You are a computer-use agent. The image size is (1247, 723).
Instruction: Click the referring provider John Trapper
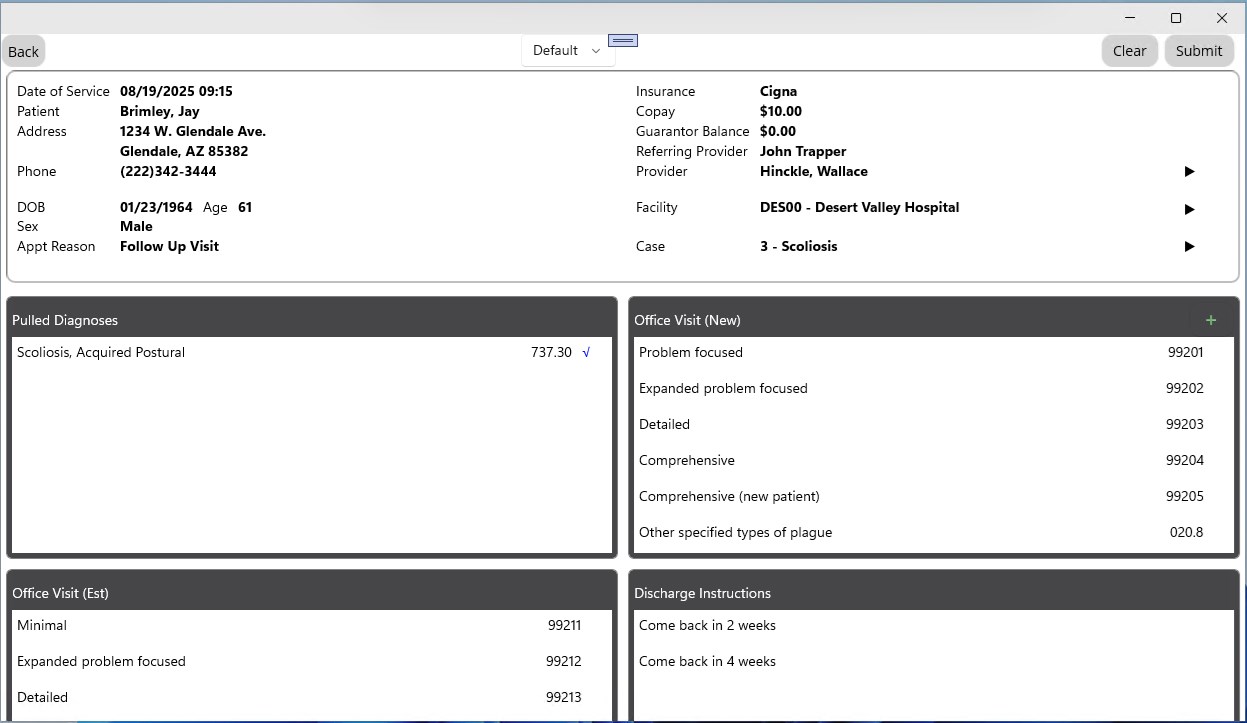tap(803, 151)
